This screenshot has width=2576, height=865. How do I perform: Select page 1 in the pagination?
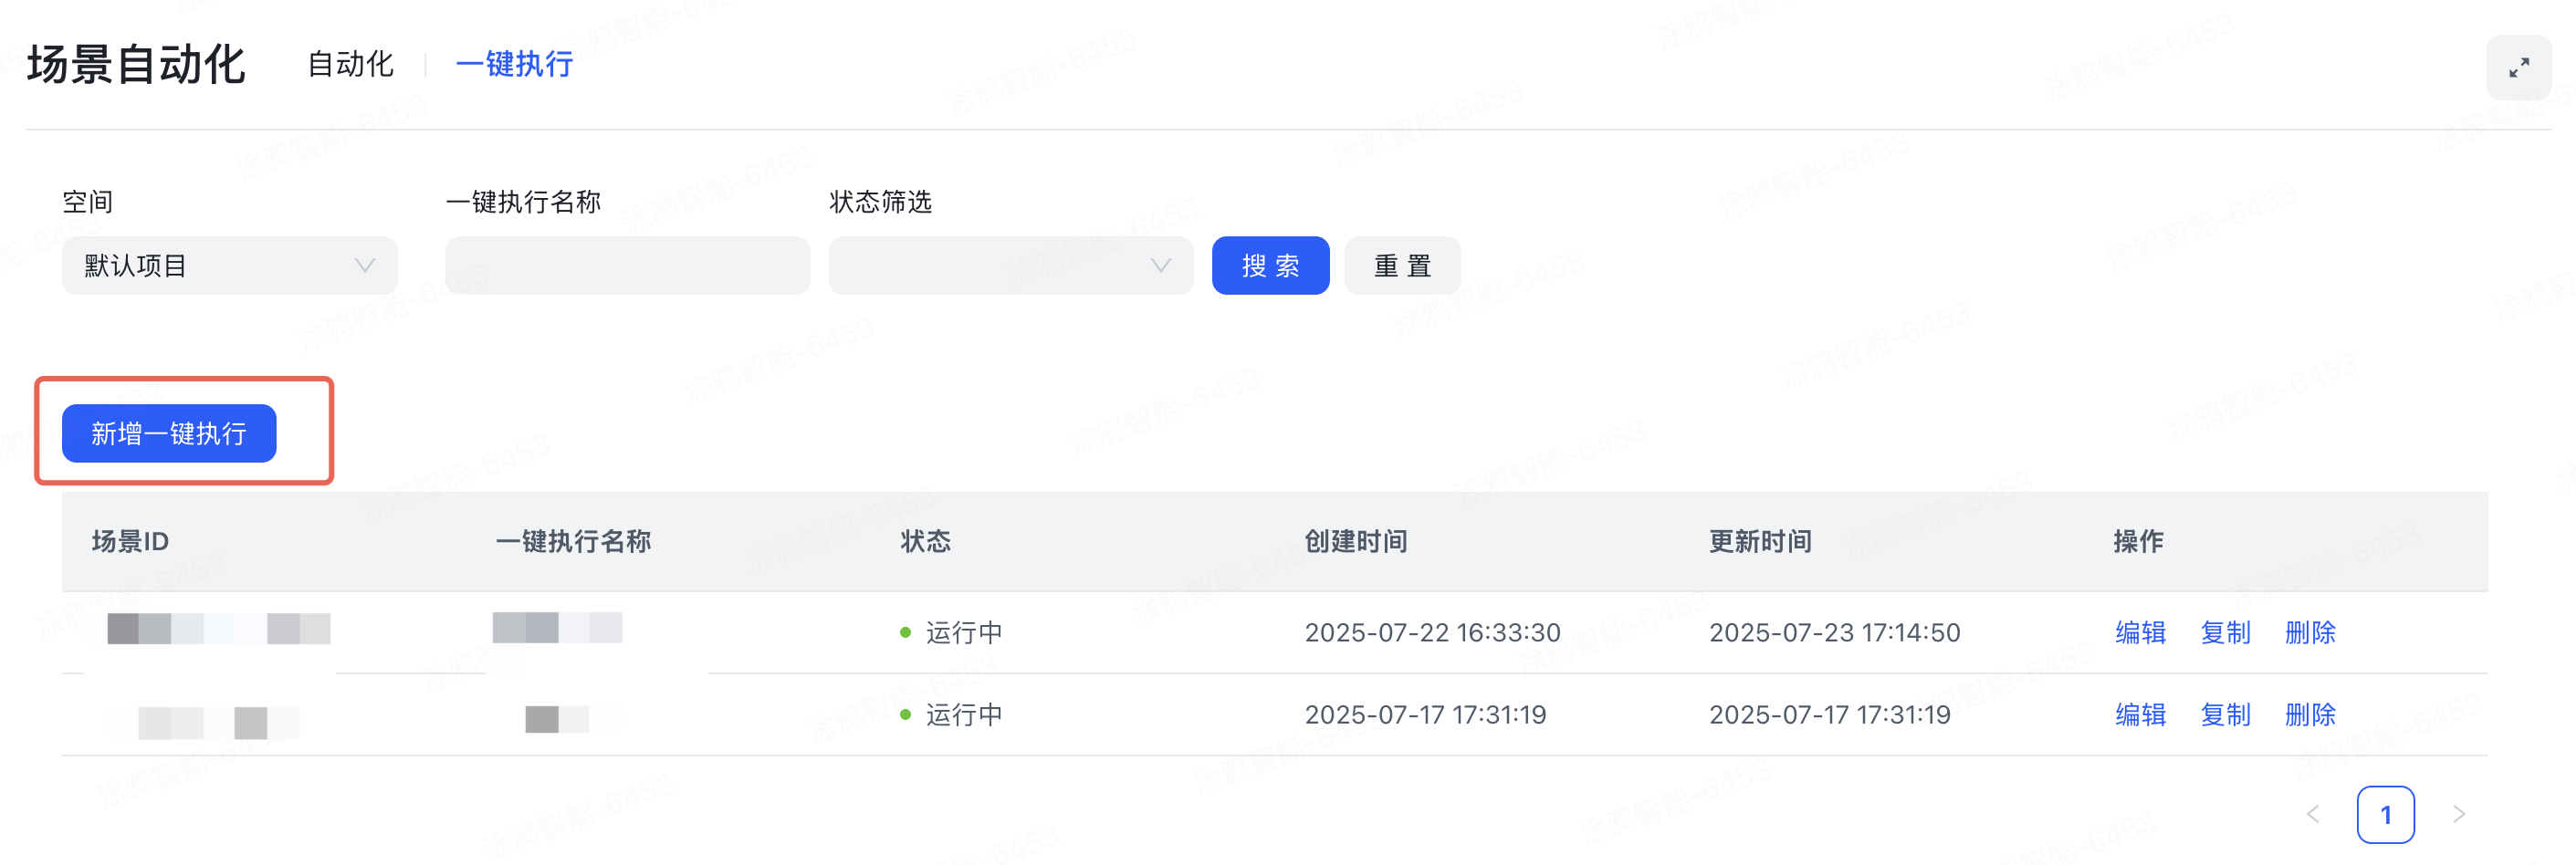click(2385, 814)
